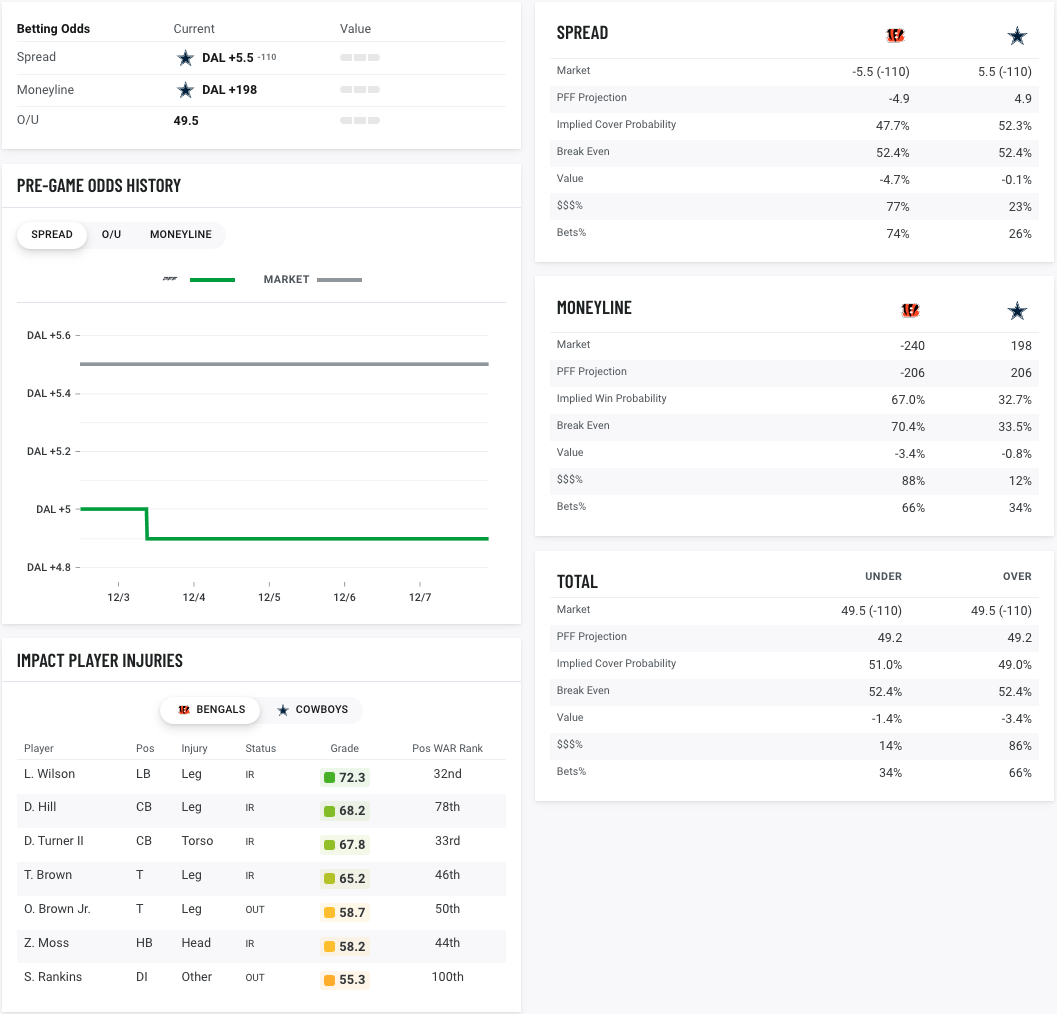Click the Bengals logo in the SPREAD card header
This screenshot has width=1057, height=1014.
[895, 36]
